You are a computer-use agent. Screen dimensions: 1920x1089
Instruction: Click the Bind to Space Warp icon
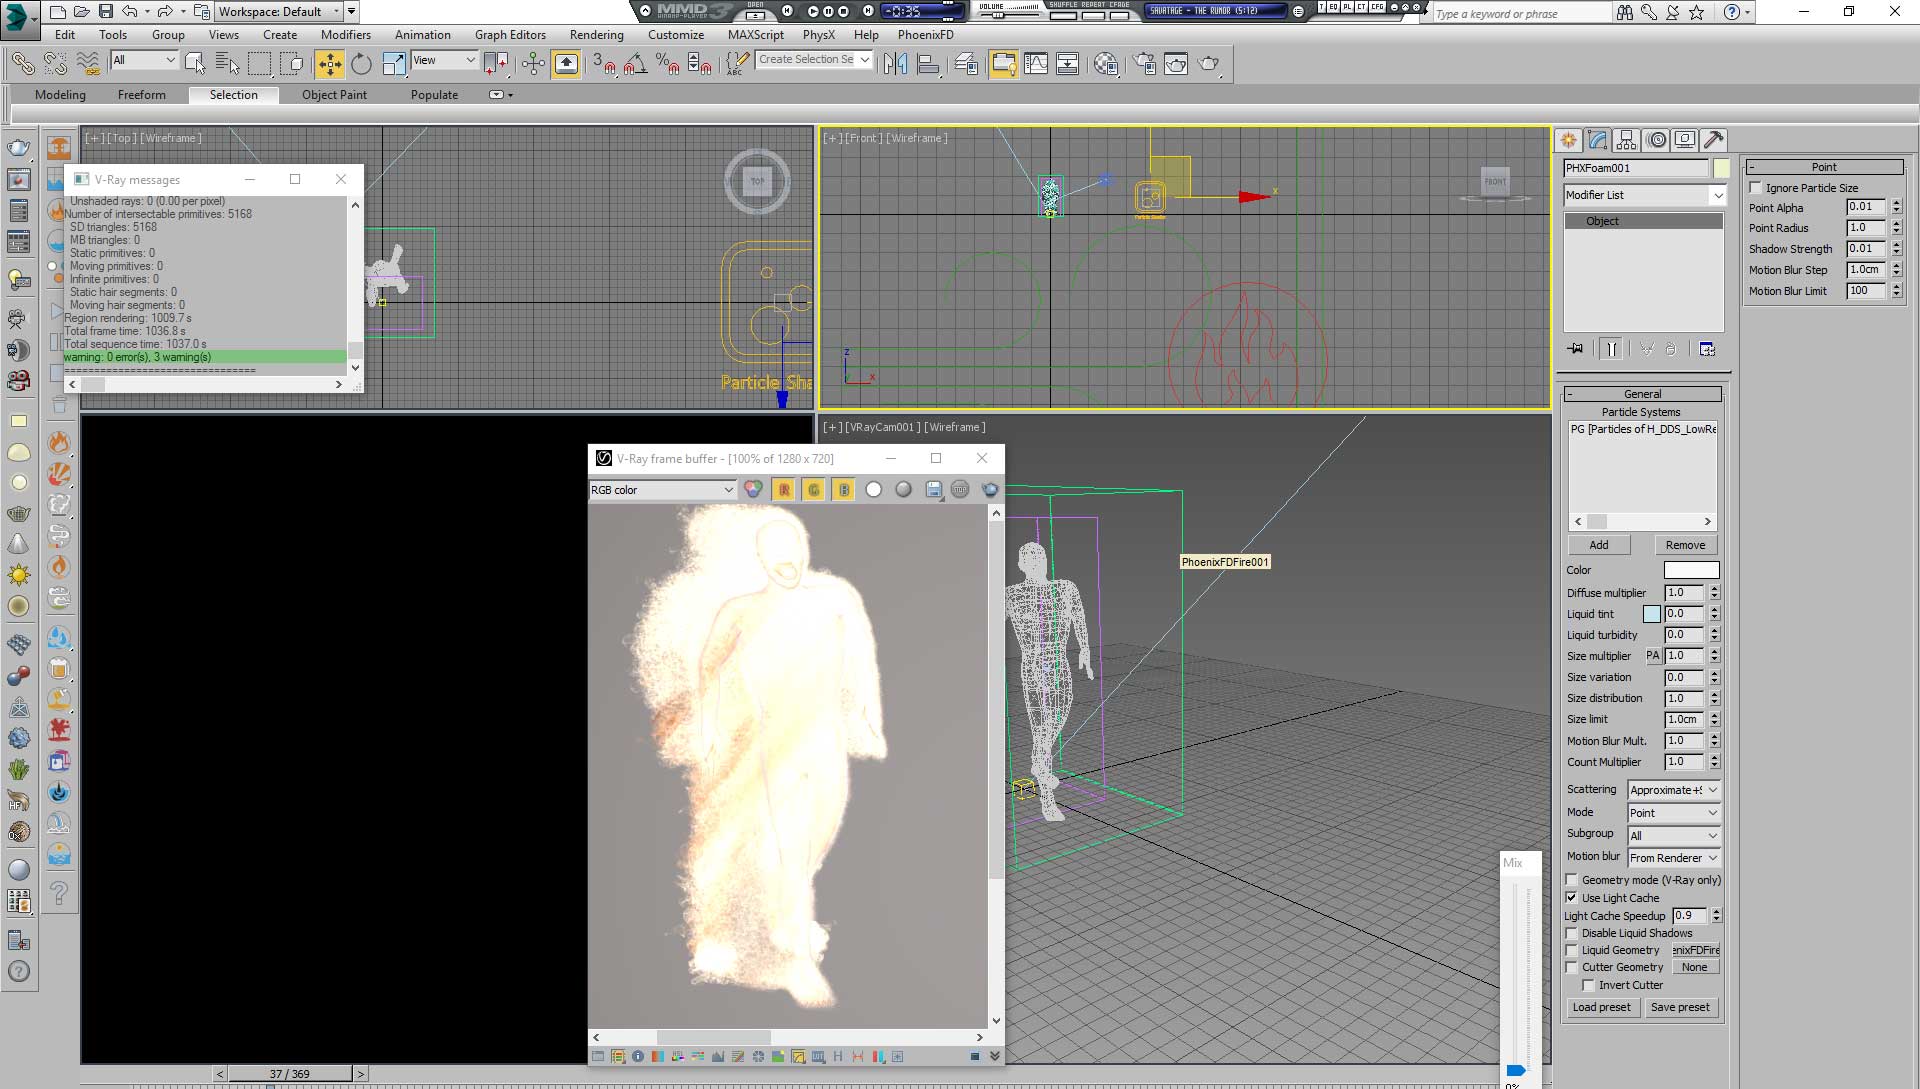(x=88, y=64)
